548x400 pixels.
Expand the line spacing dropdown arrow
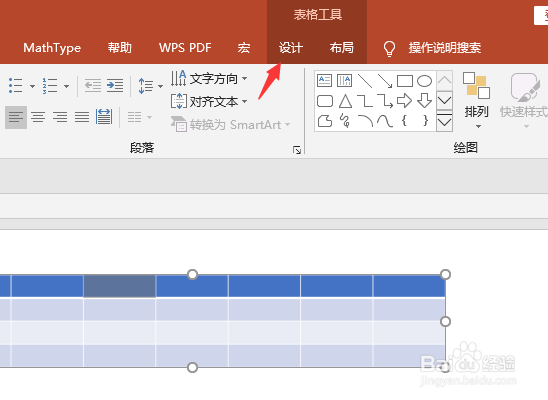[160, 86]
